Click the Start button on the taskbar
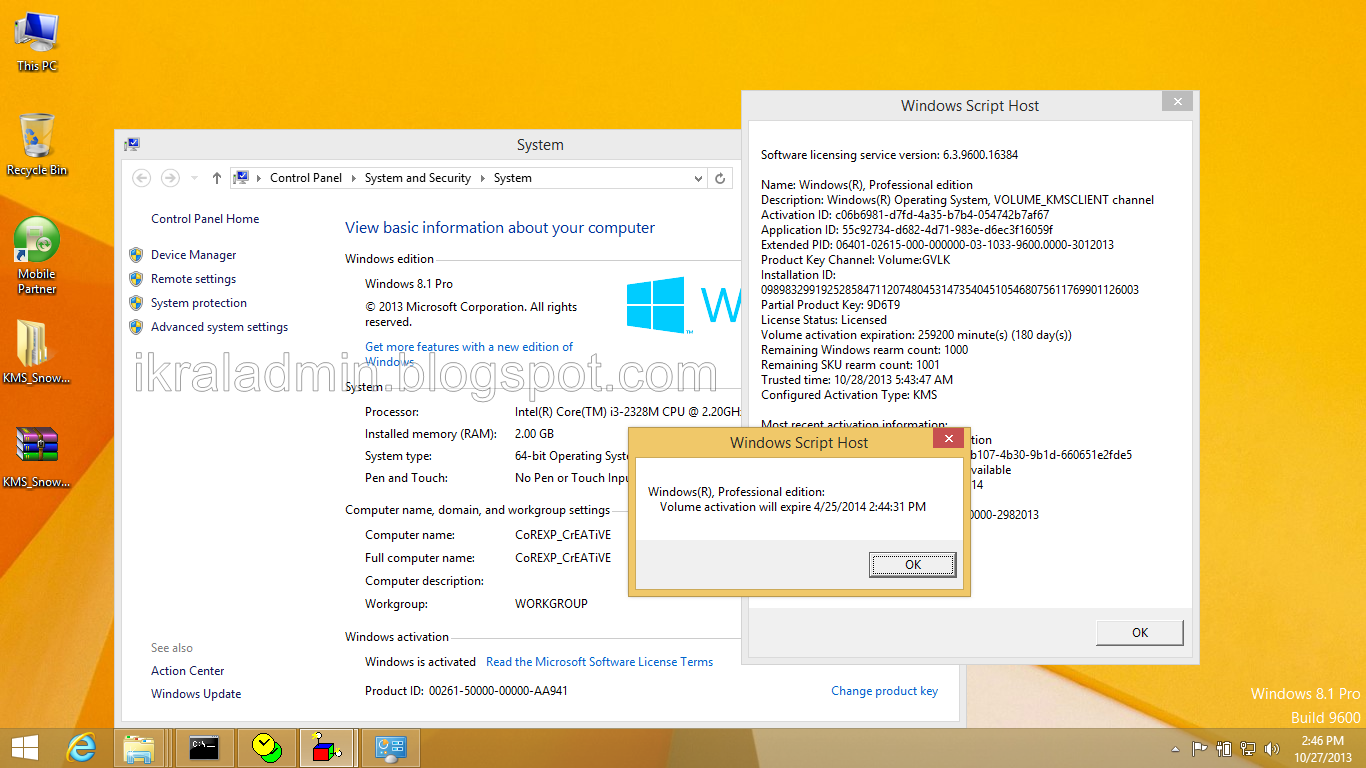1366x768 pixels. [x=24, y=747]
